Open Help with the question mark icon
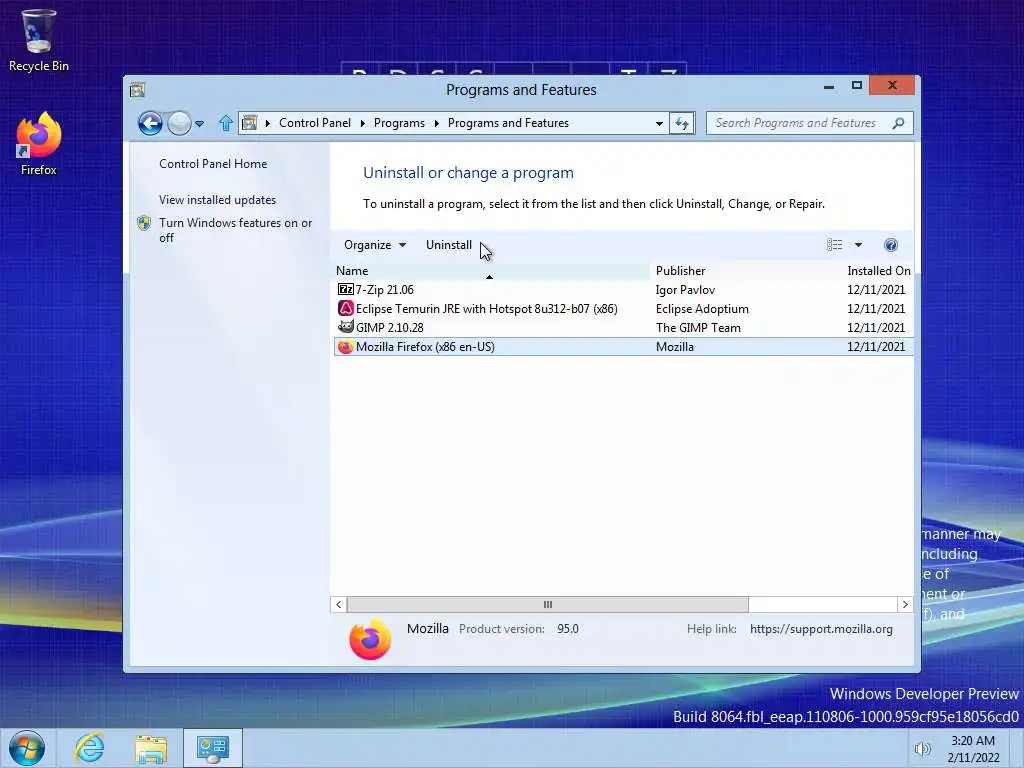Viewport: 1024px width, 768px height. tap(891, 245)
